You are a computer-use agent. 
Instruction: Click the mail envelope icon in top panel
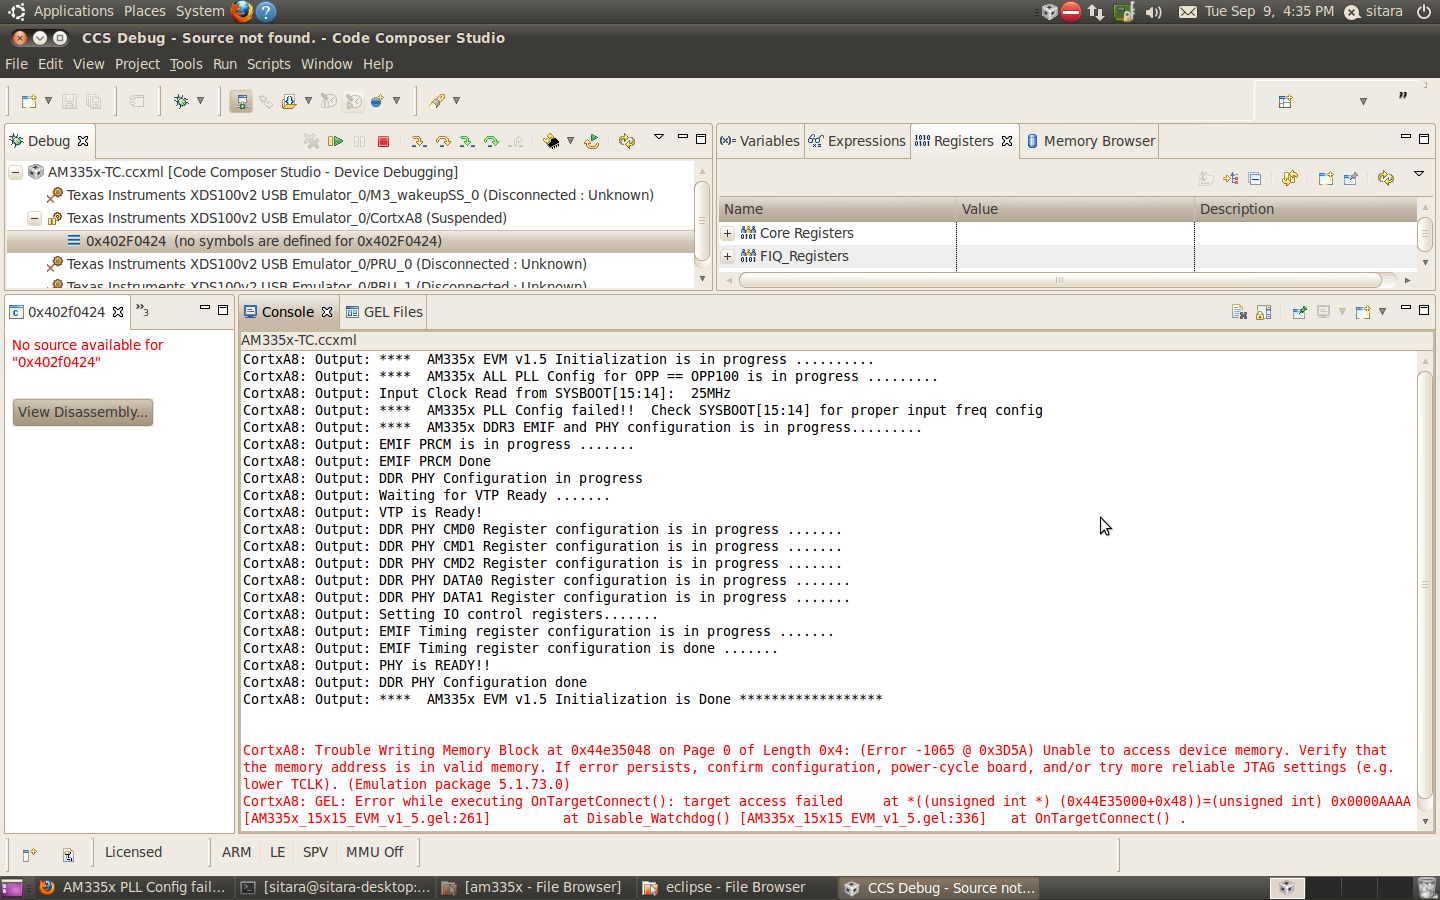click(x=1188, y=12)
